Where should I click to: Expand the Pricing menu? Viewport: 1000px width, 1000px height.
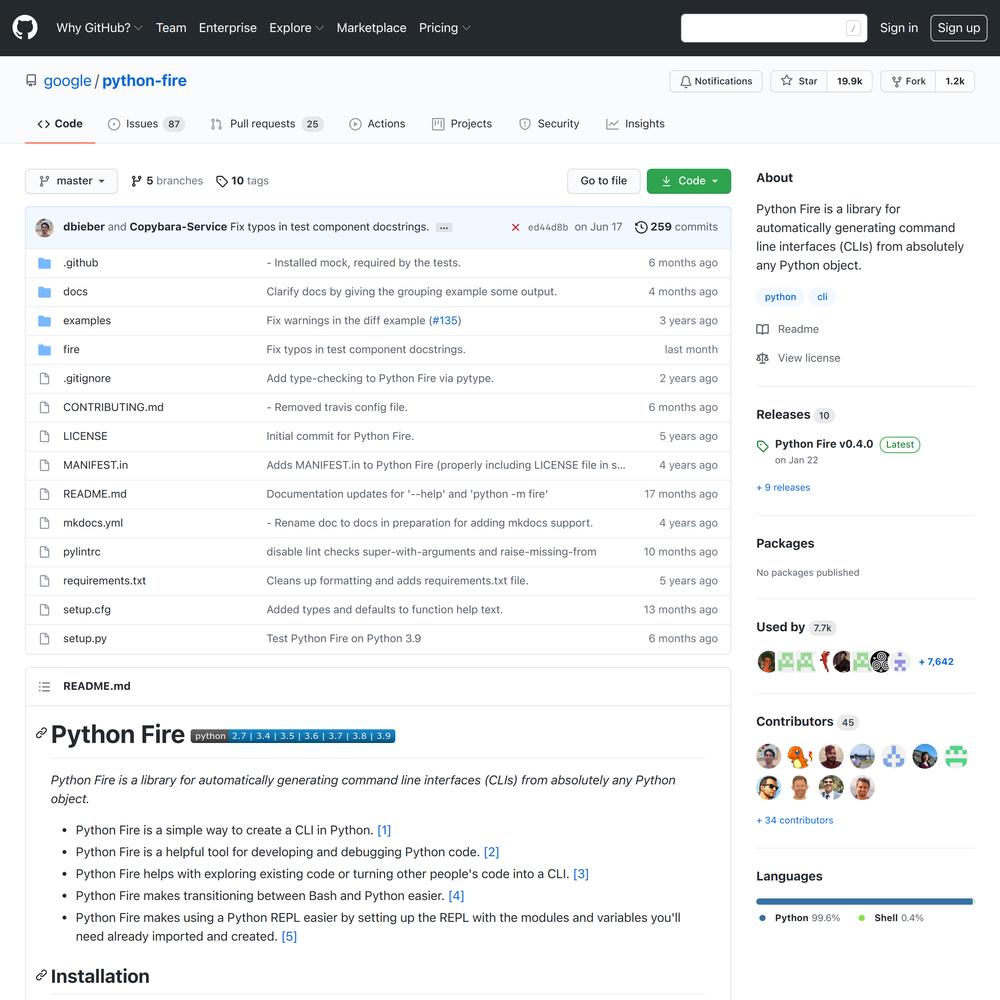(445, 28)
